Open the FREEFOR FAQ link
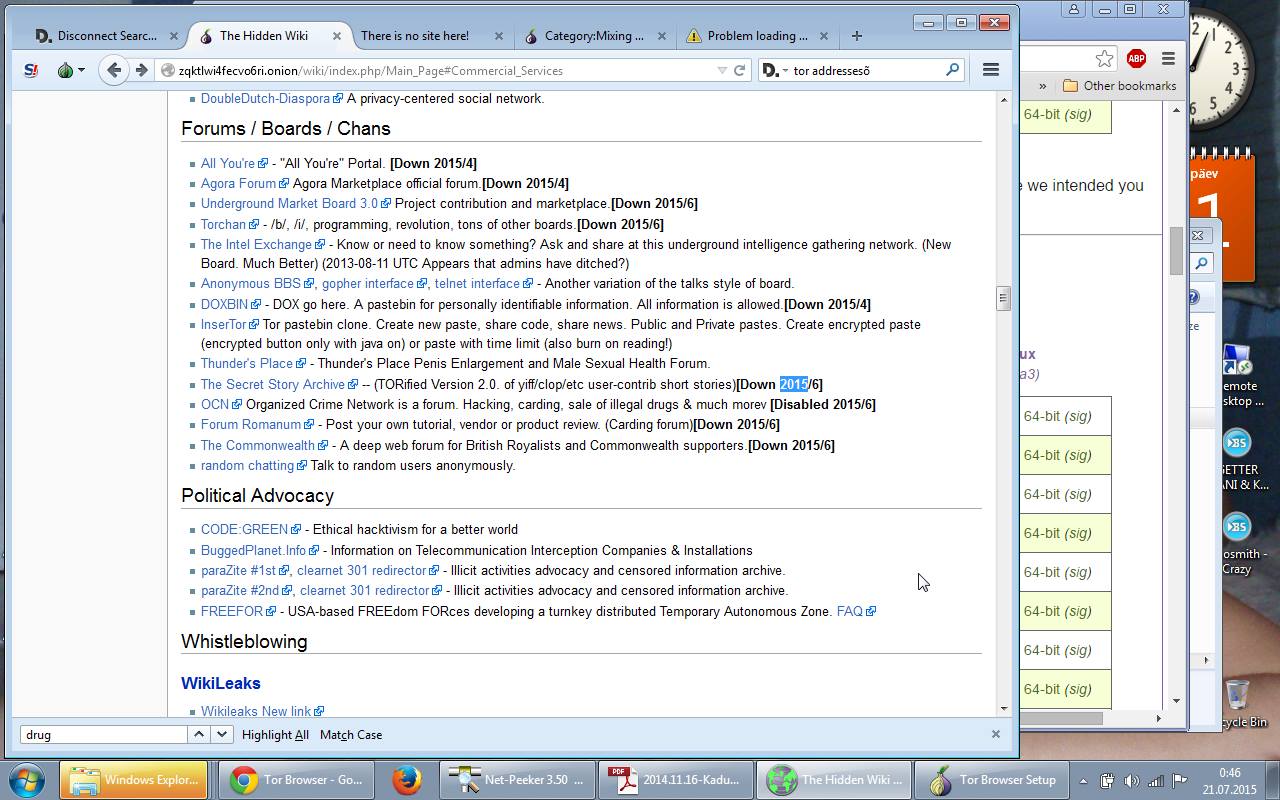This screenshot has width=1280, height=800. coord(849,612)
